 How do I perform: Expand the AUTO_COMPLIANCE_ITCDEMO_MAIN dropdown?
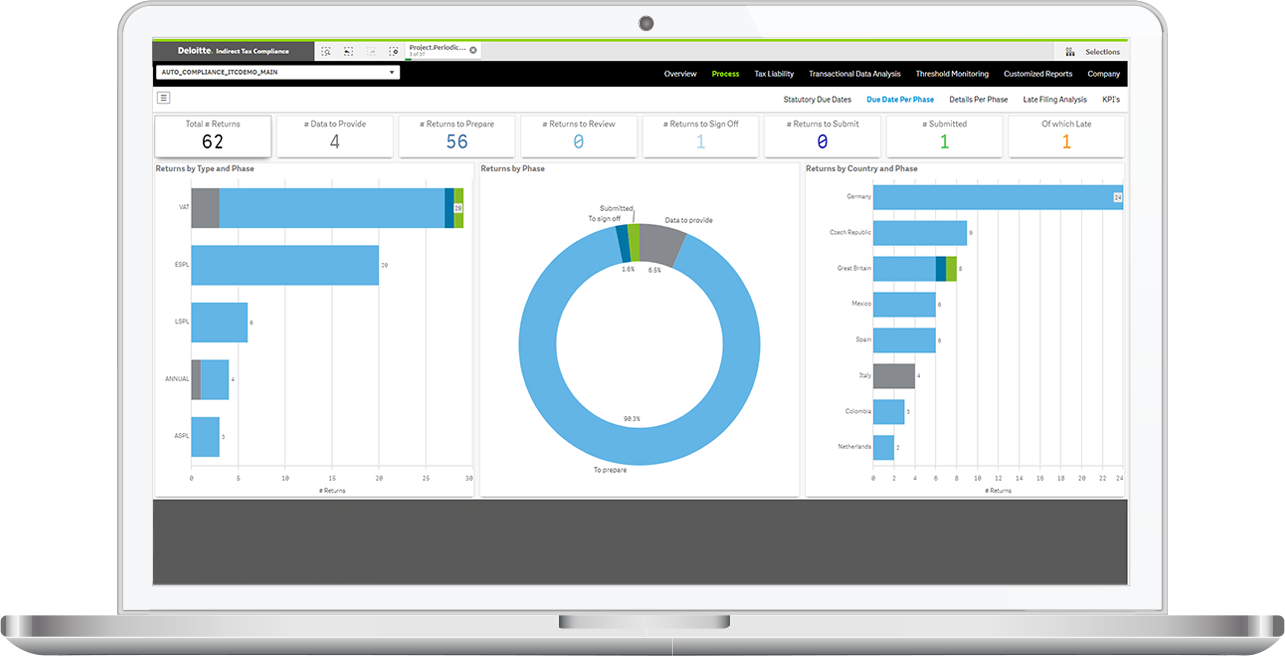[278, 73]
